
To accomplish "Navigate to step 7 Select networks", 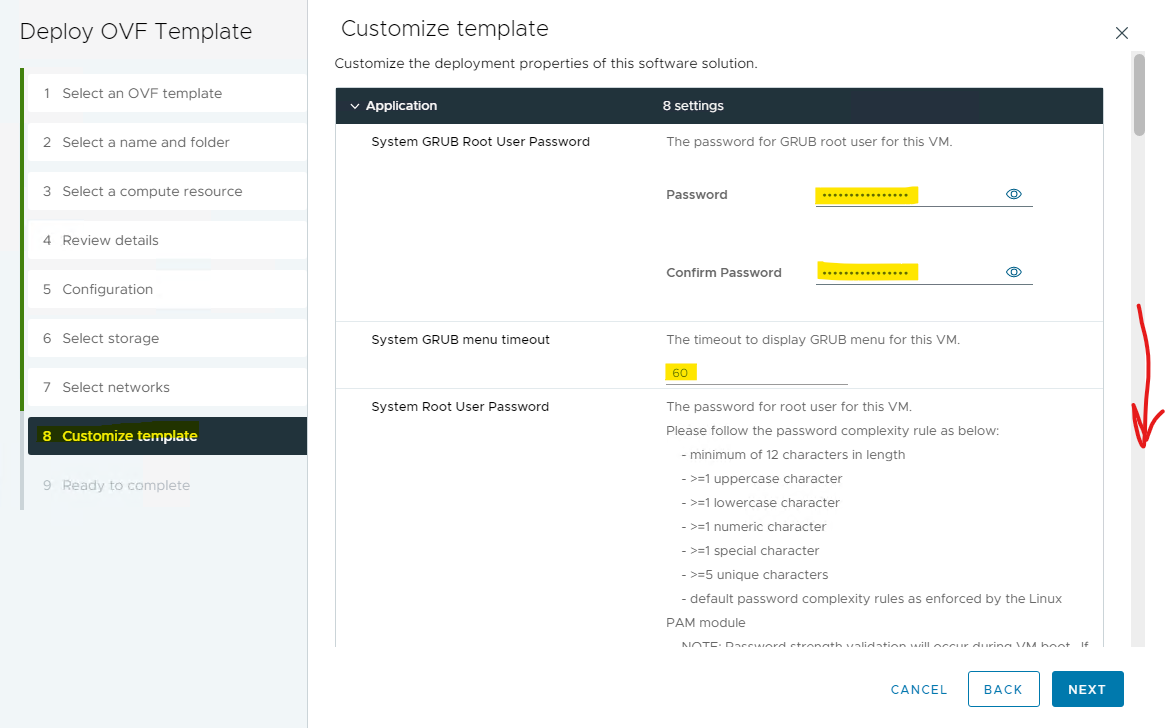I will [116, 387].
